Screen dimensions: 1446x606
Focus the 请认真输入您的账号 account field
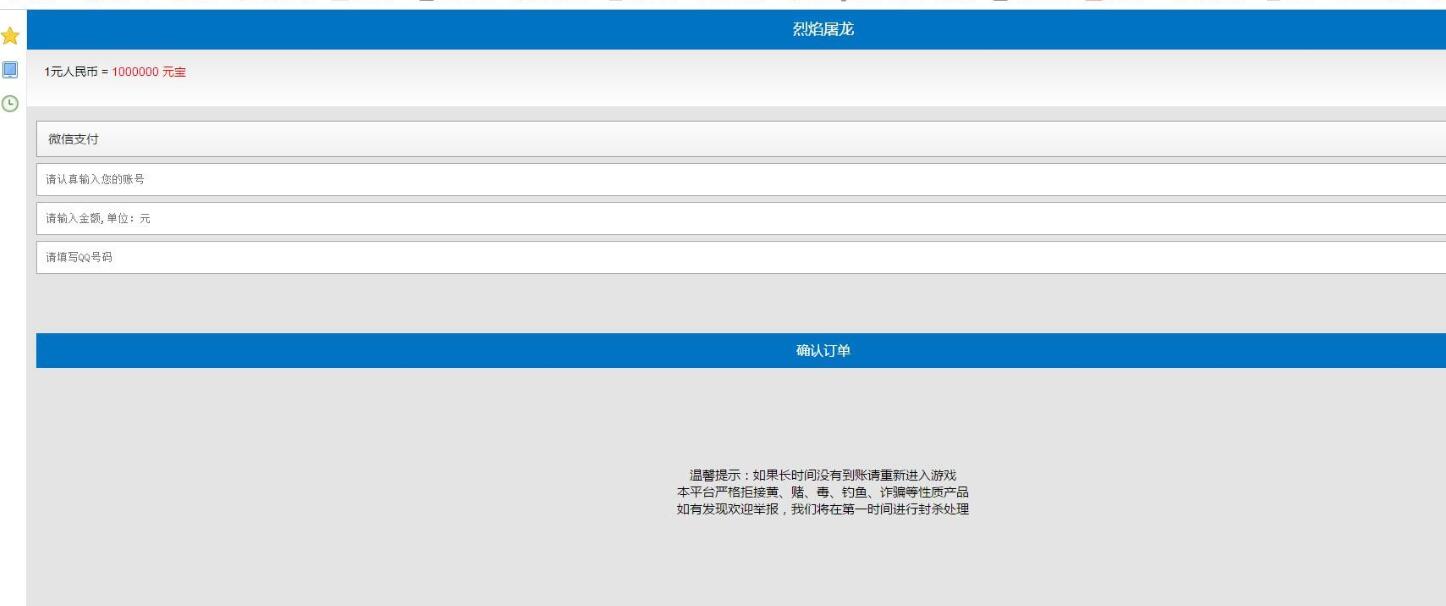[740, 179]
